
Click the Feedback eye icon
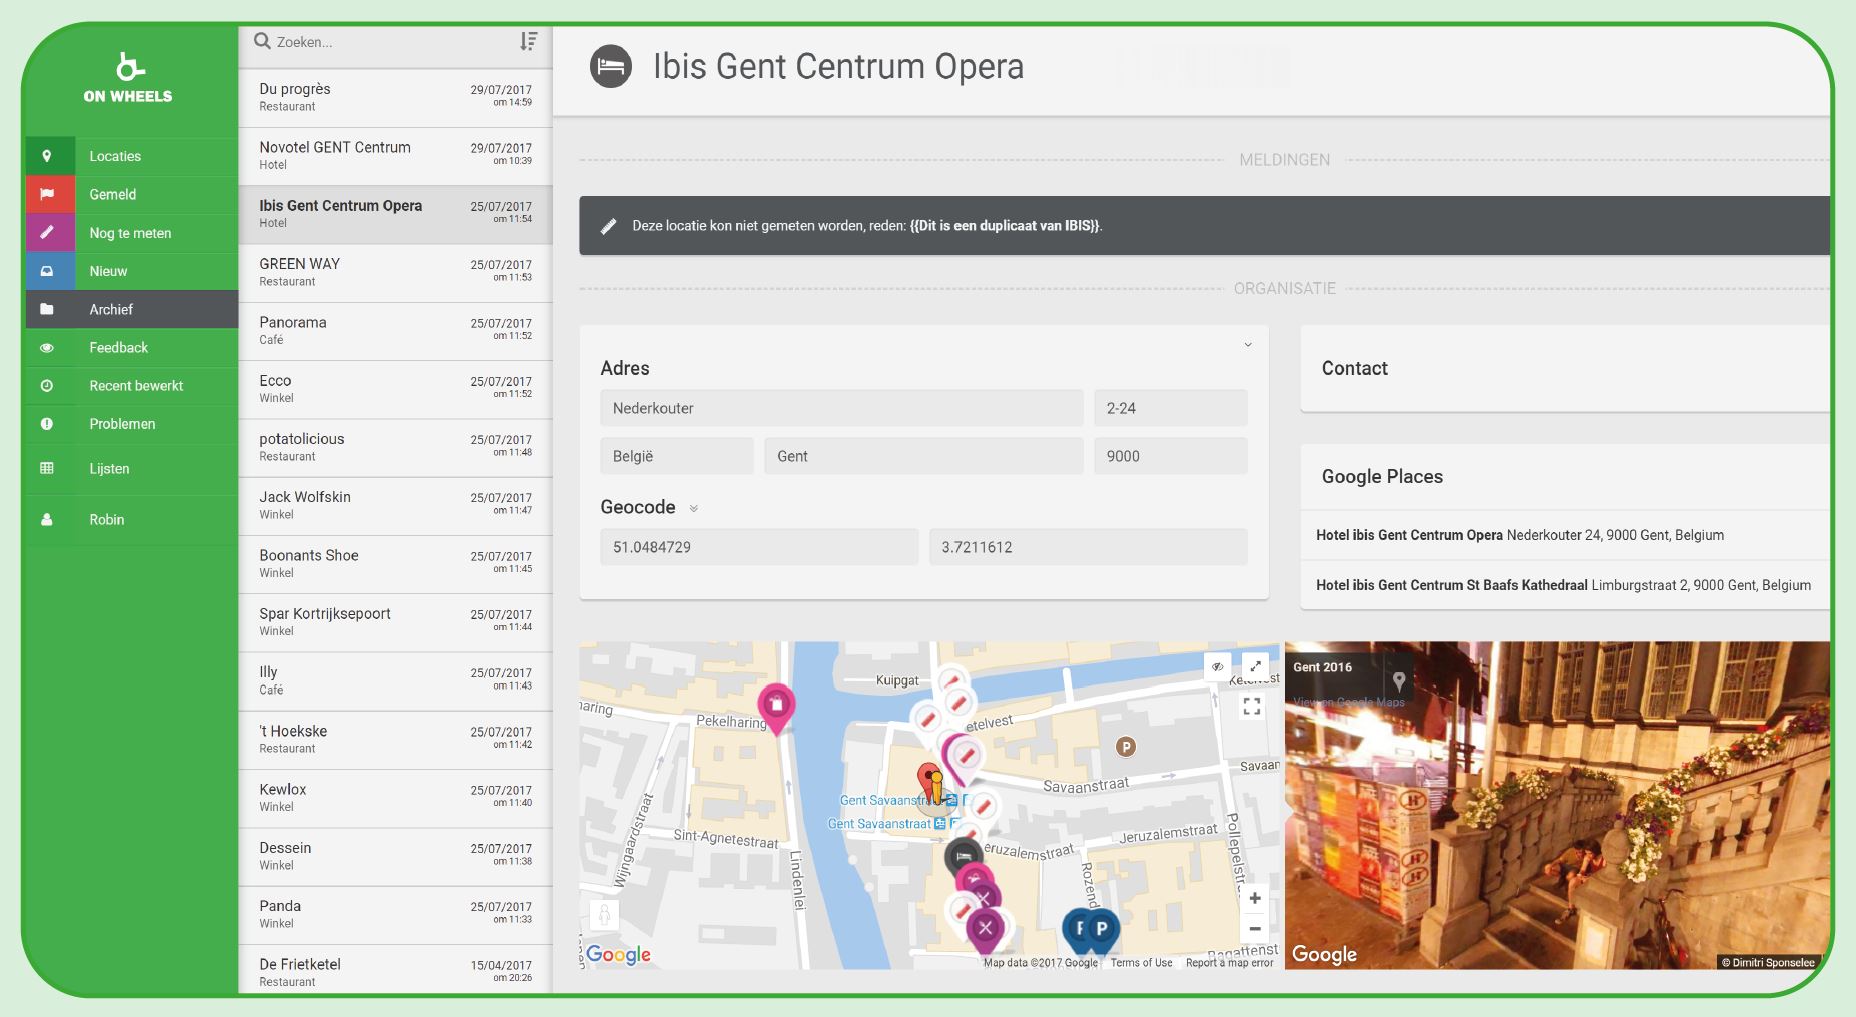coord(47,348)
